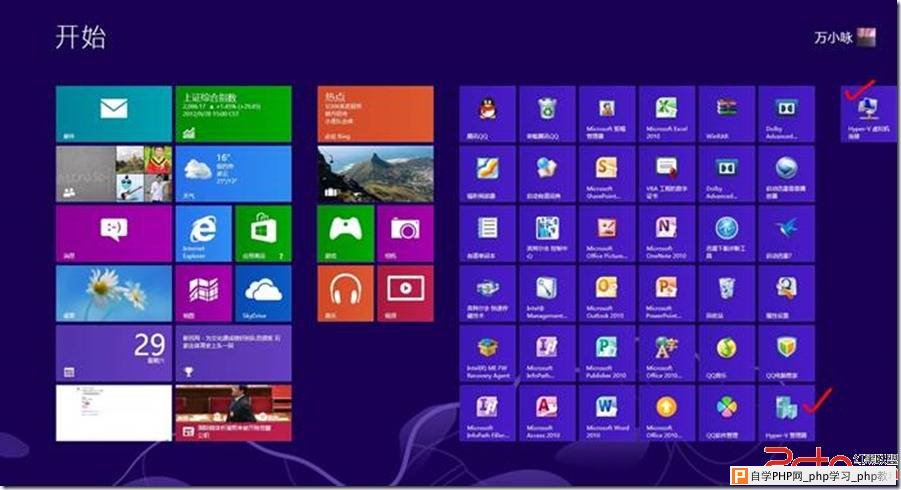Launch Microsoft PowerPoint tile
Image resolution: width=901 pixels, height=490 pixels.
[667, 293]
